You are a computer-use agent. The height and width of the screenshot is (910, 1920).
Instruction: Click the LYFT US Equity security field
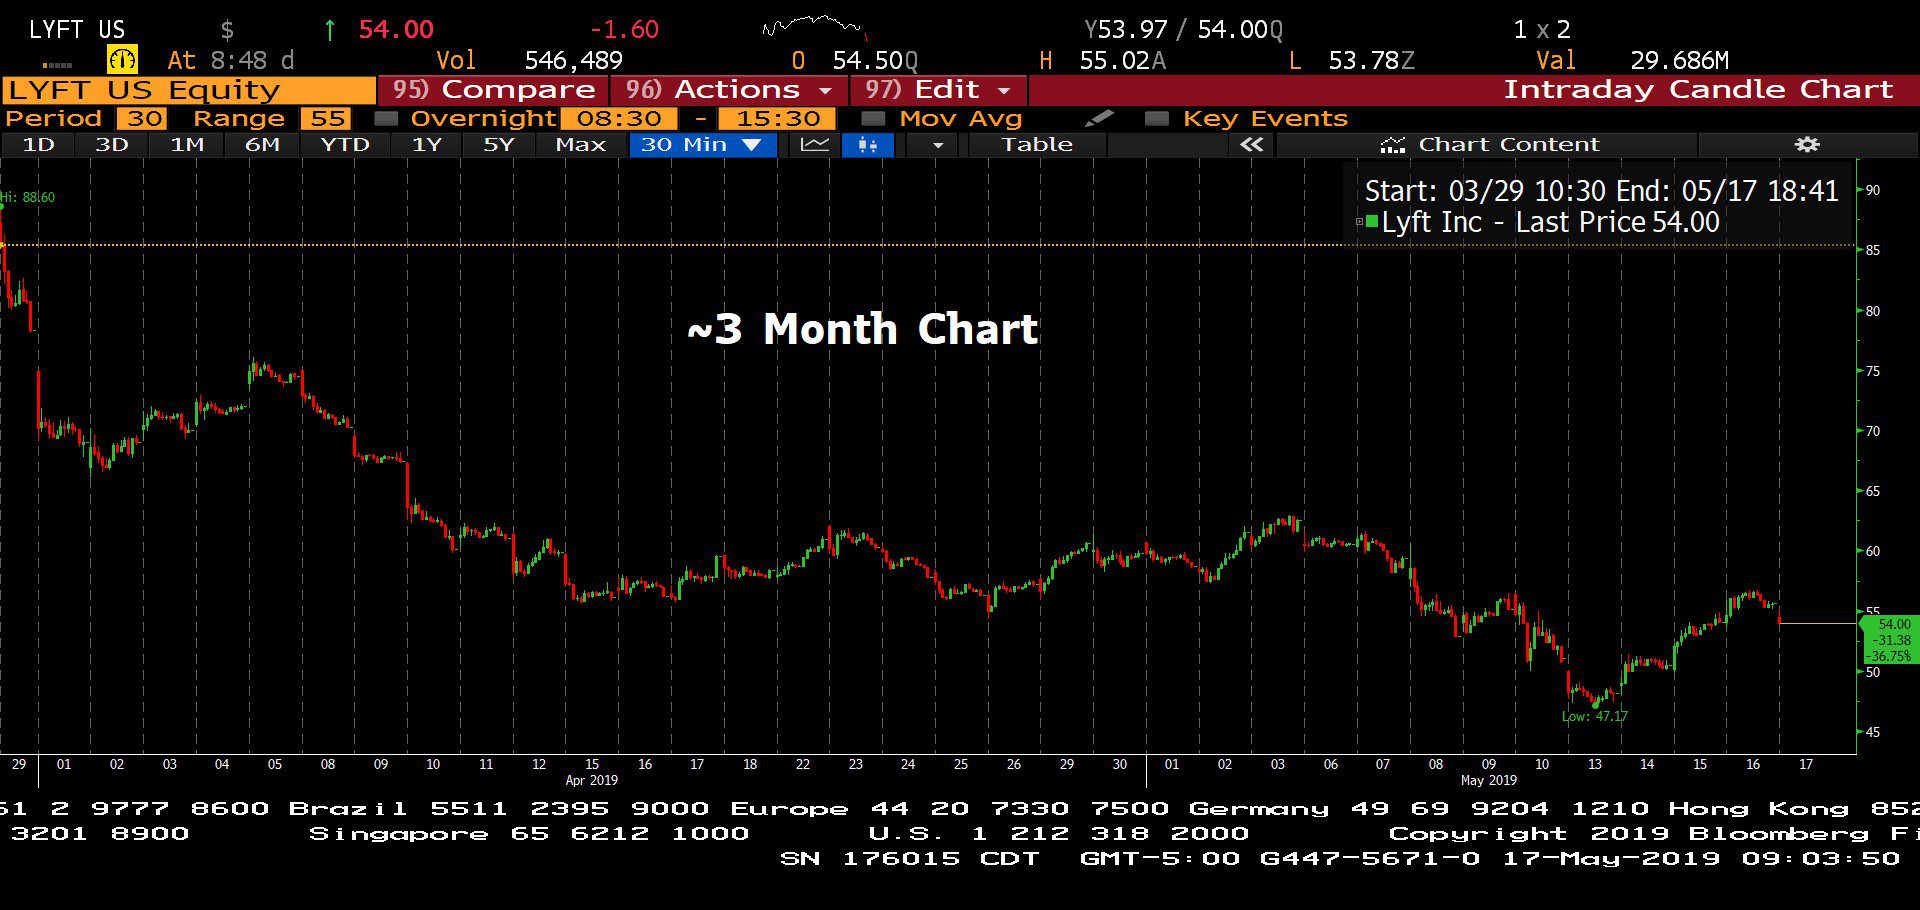[188, 90]
